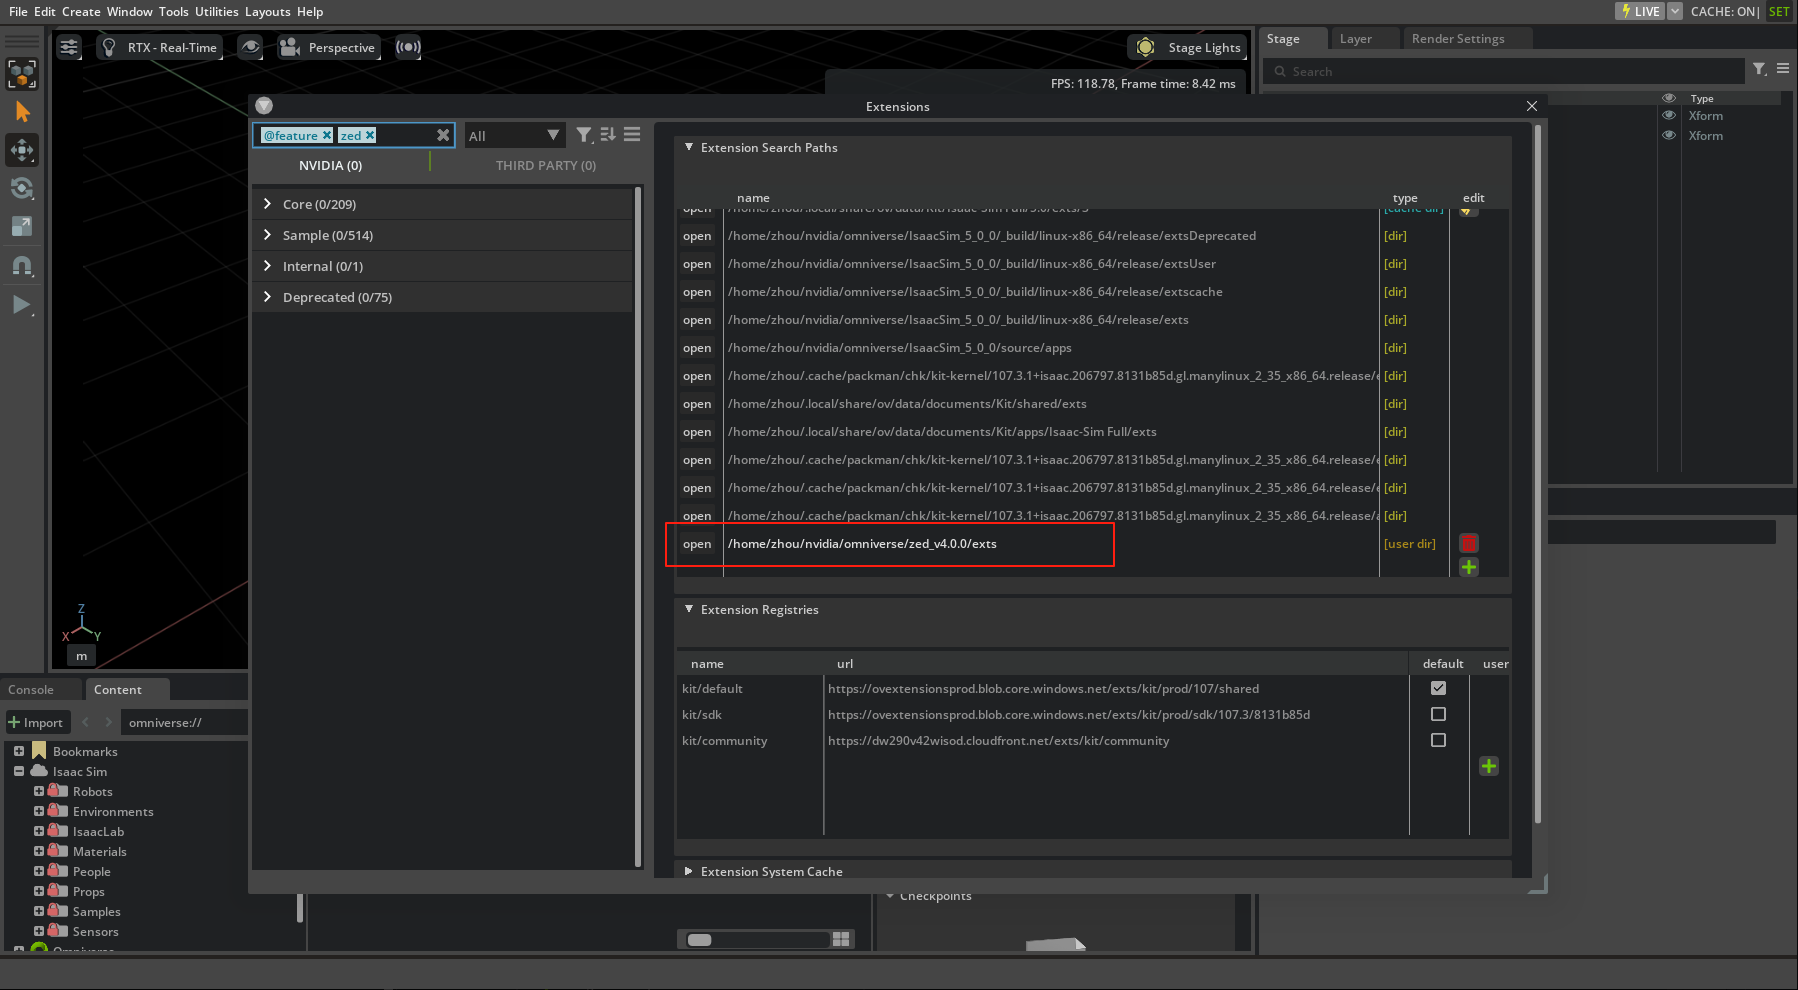Click the selection mode cubes tool
Viewport: 1798px width, 990px height.
[22, 73]
